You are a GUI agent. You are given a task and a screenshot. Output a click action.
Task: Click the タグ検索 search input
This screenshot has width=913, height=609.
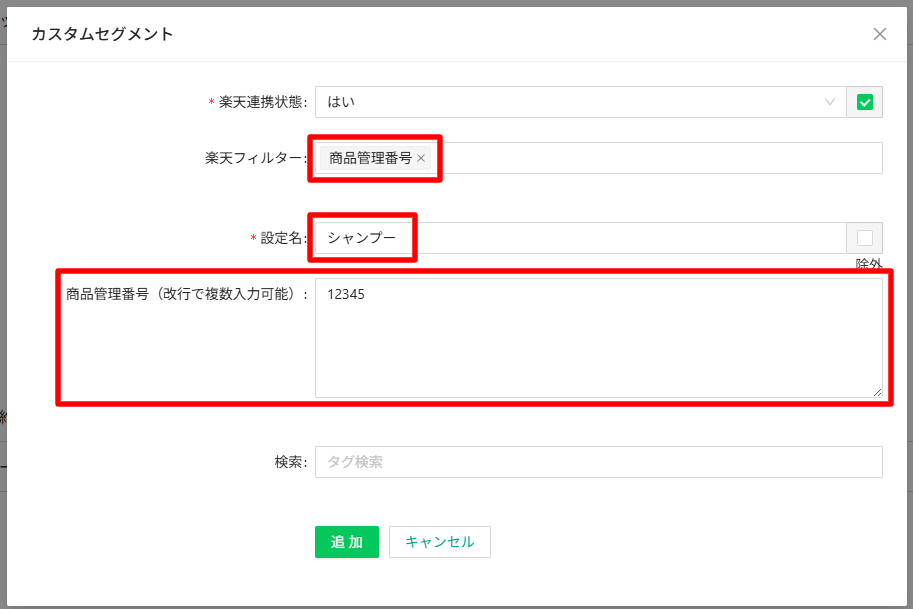[x=598, y=462]
